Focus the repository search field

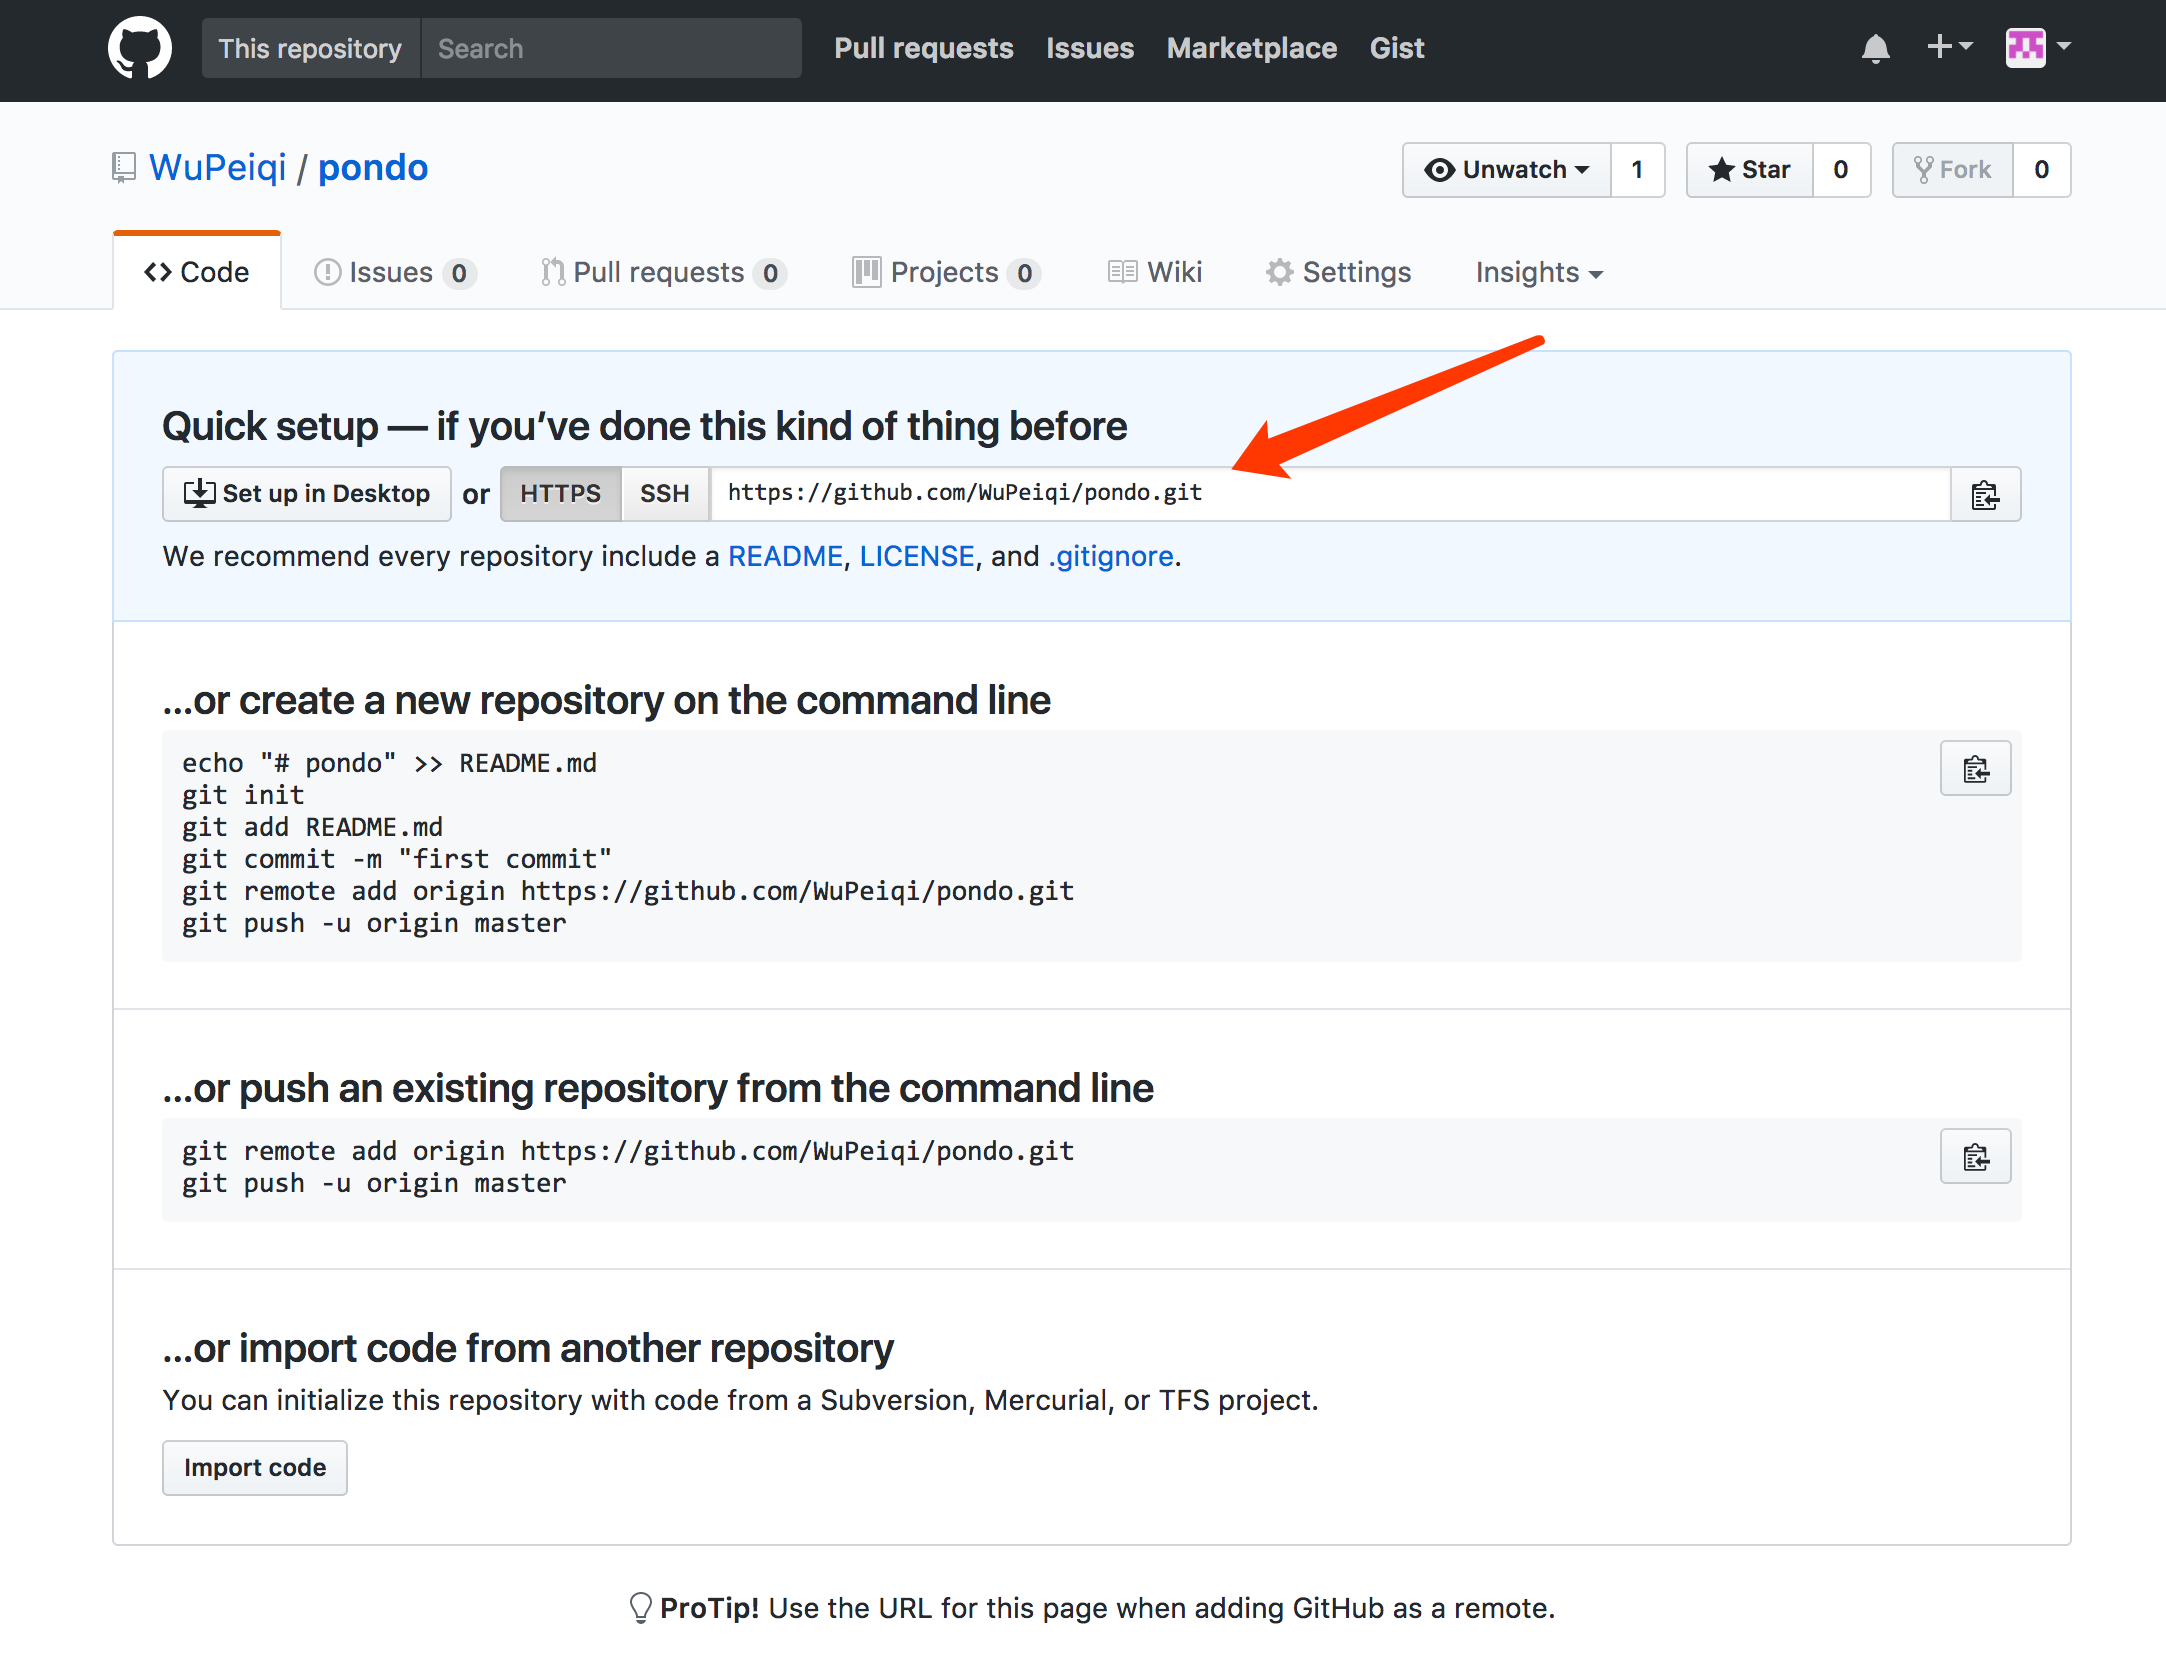610,48
